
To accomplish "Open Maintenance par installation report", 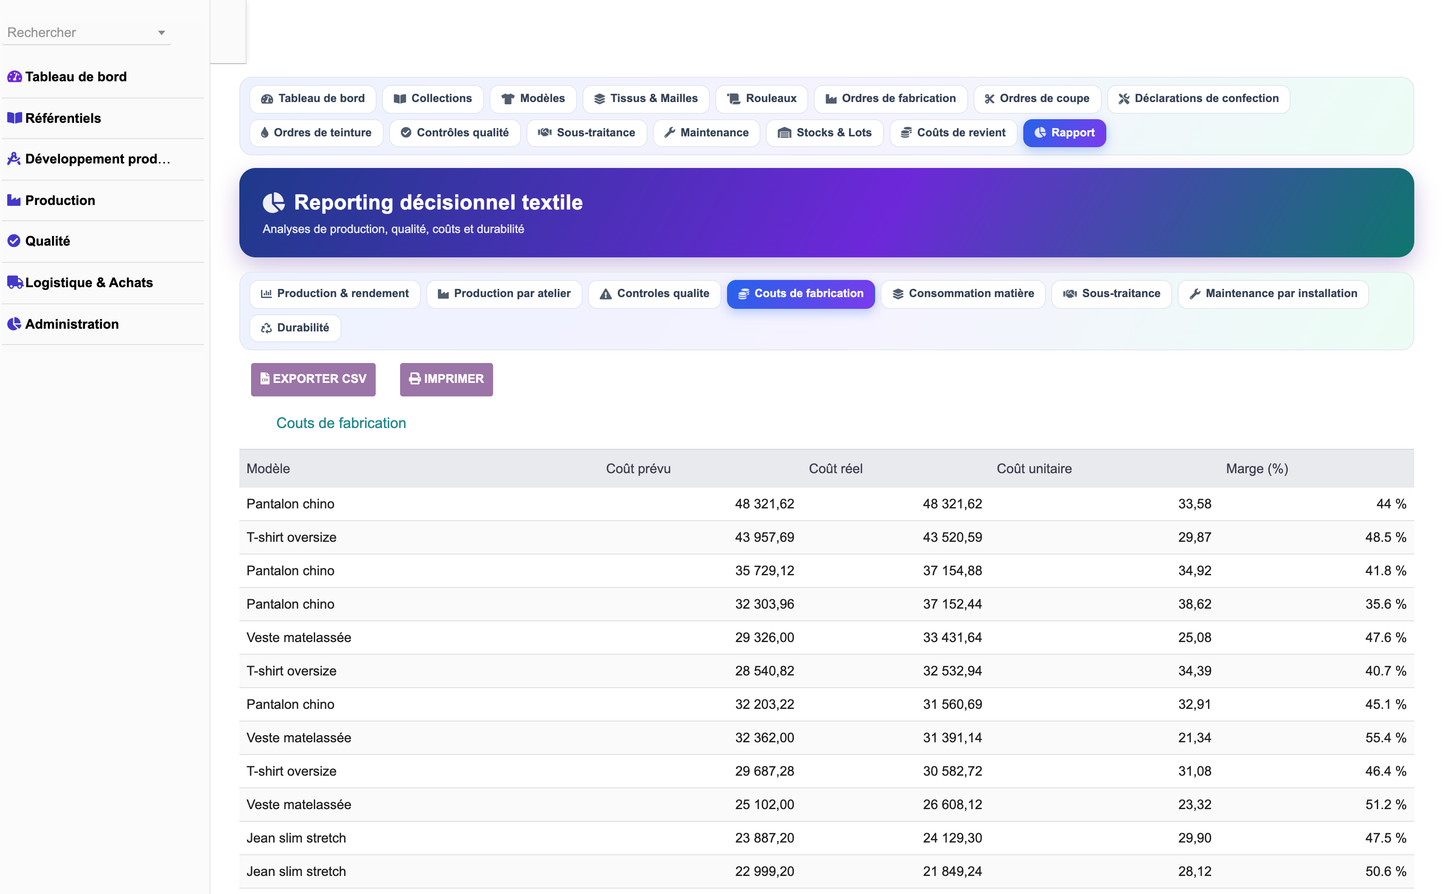I will pos(1273,294).
